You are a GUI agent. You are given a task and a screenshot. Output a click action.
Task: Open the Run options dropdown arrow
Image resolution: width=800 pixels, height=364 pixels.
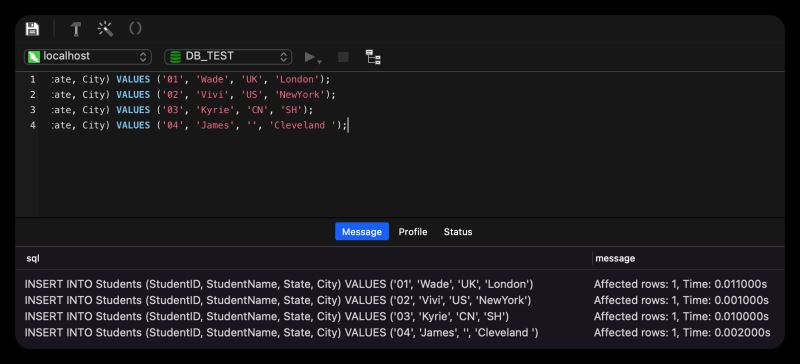(320, 62)
